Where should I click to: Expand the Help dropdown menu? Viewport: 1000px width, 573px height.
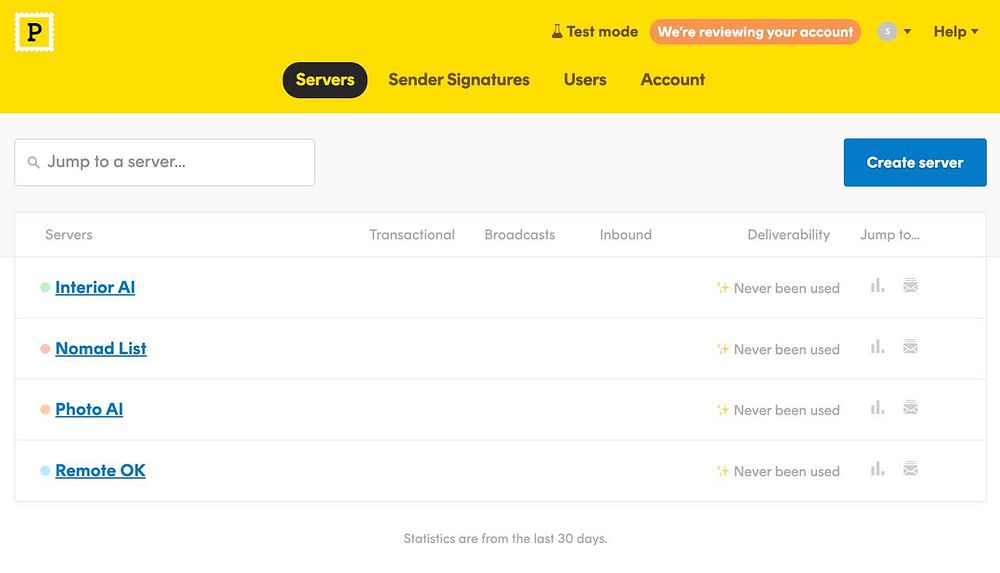click(955, 31)
